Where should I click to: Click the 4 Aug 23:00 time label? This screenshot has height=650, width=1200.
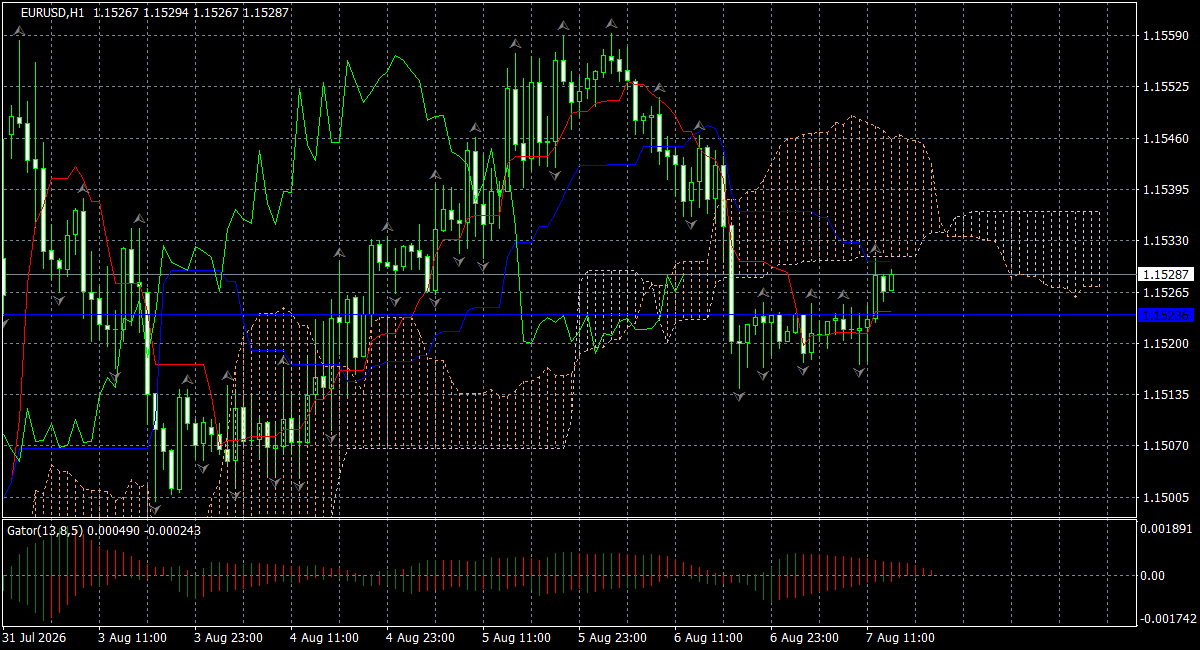[x=420, y=638]
